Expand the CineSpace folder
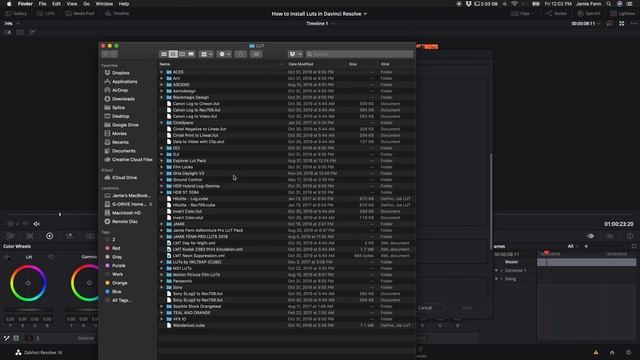 pos(162,122)
